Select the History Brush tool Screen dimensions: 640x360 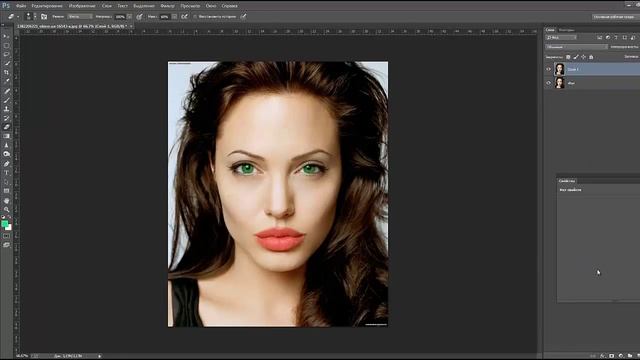coord(7,118)
